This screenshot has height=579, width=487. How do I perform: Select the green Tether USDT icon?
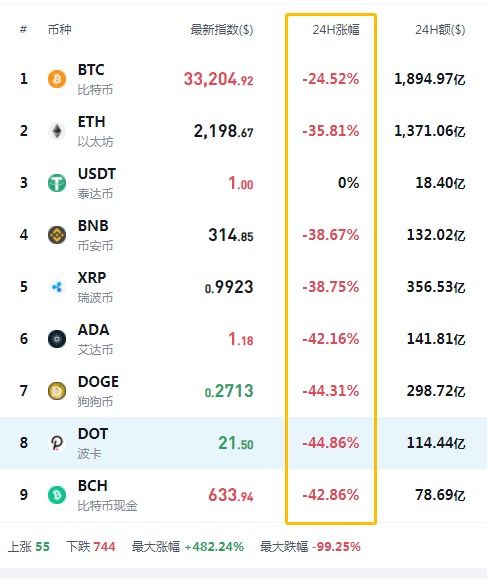(x=57, y=183)
